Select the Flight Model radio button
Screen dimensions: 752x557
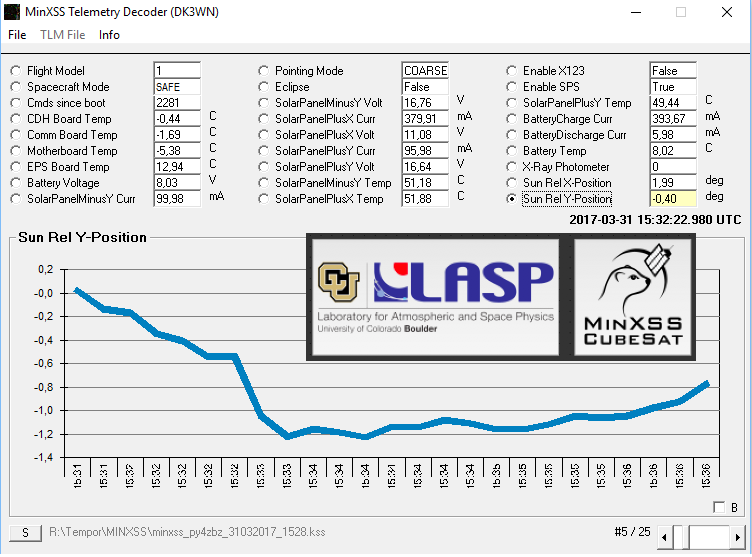(x=16, y=71)
